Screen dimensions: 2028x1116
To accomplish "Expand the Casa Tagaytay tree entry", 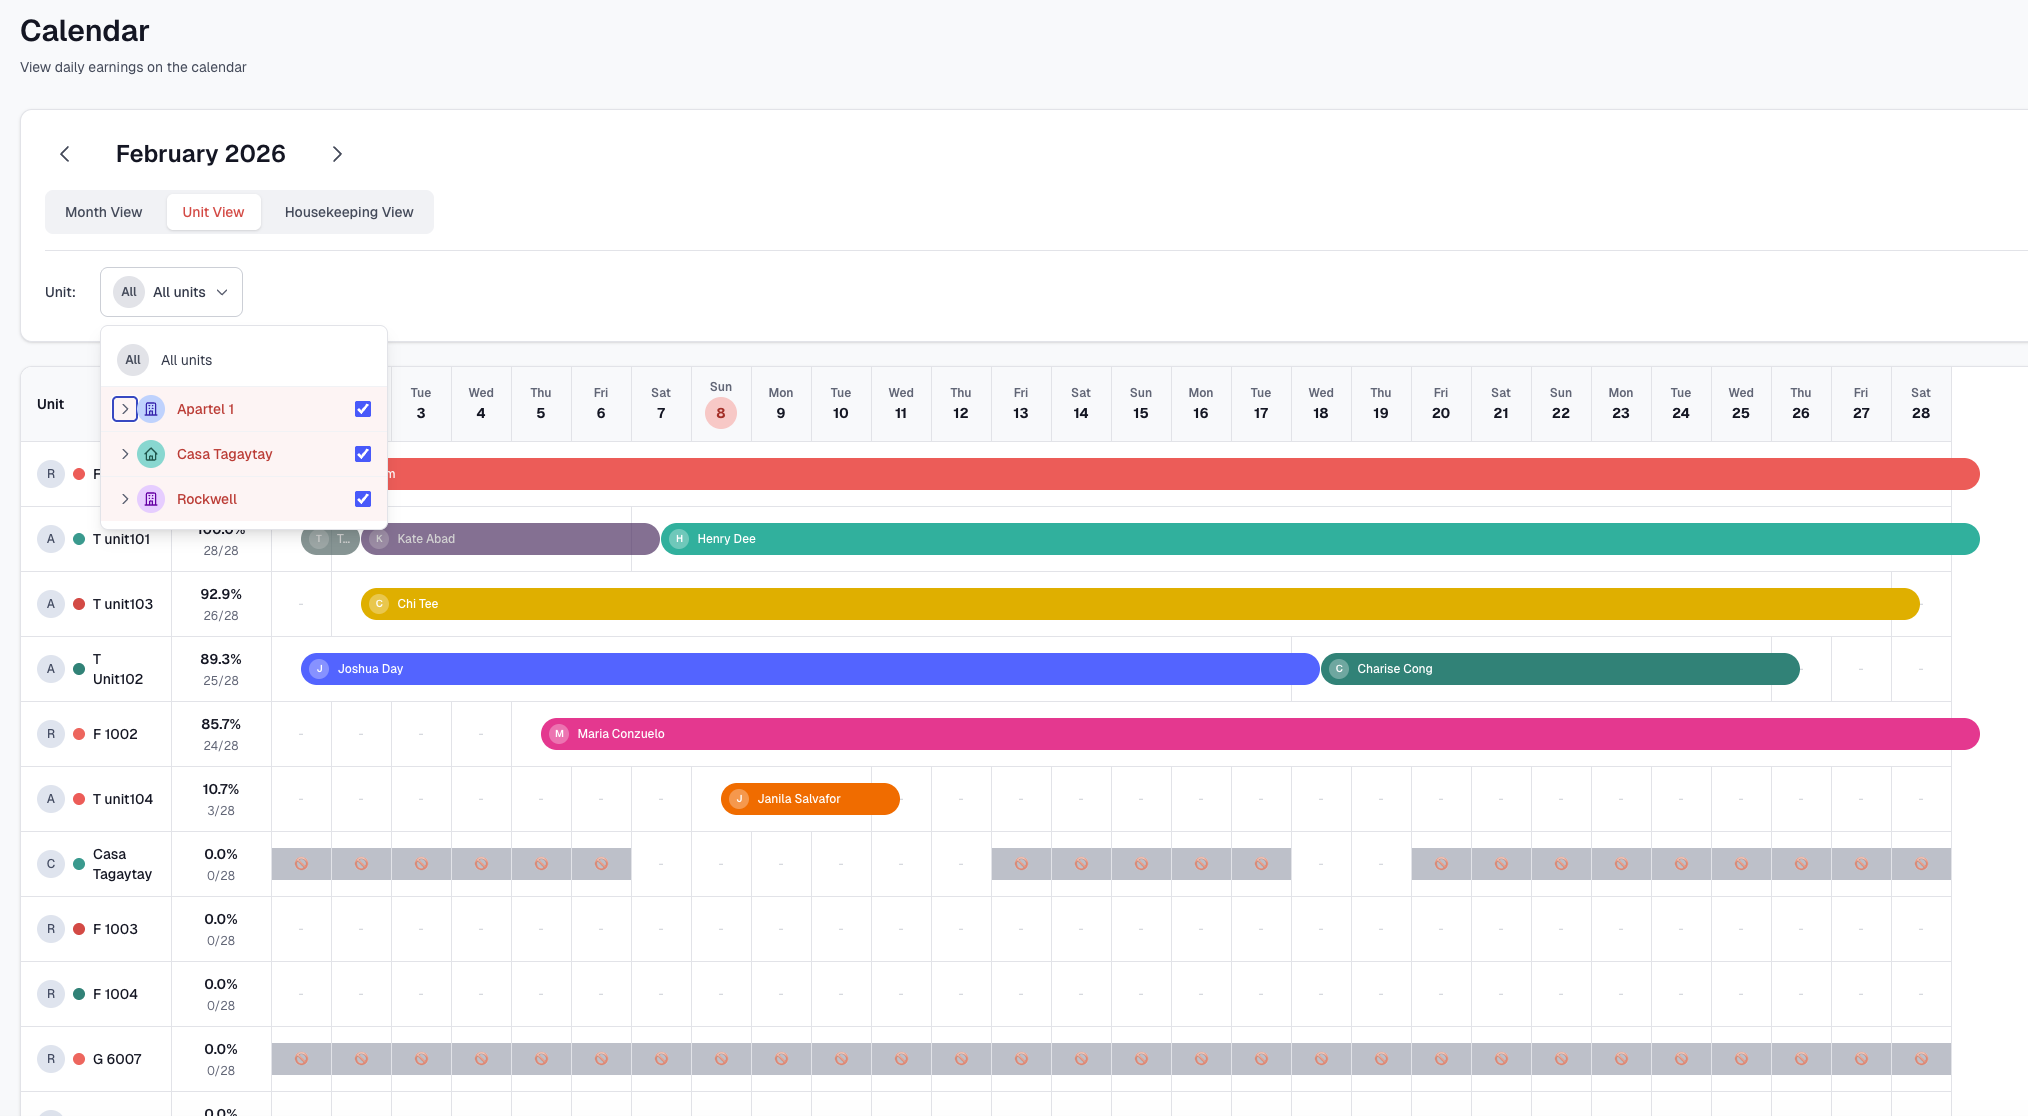I will point(124,453).
